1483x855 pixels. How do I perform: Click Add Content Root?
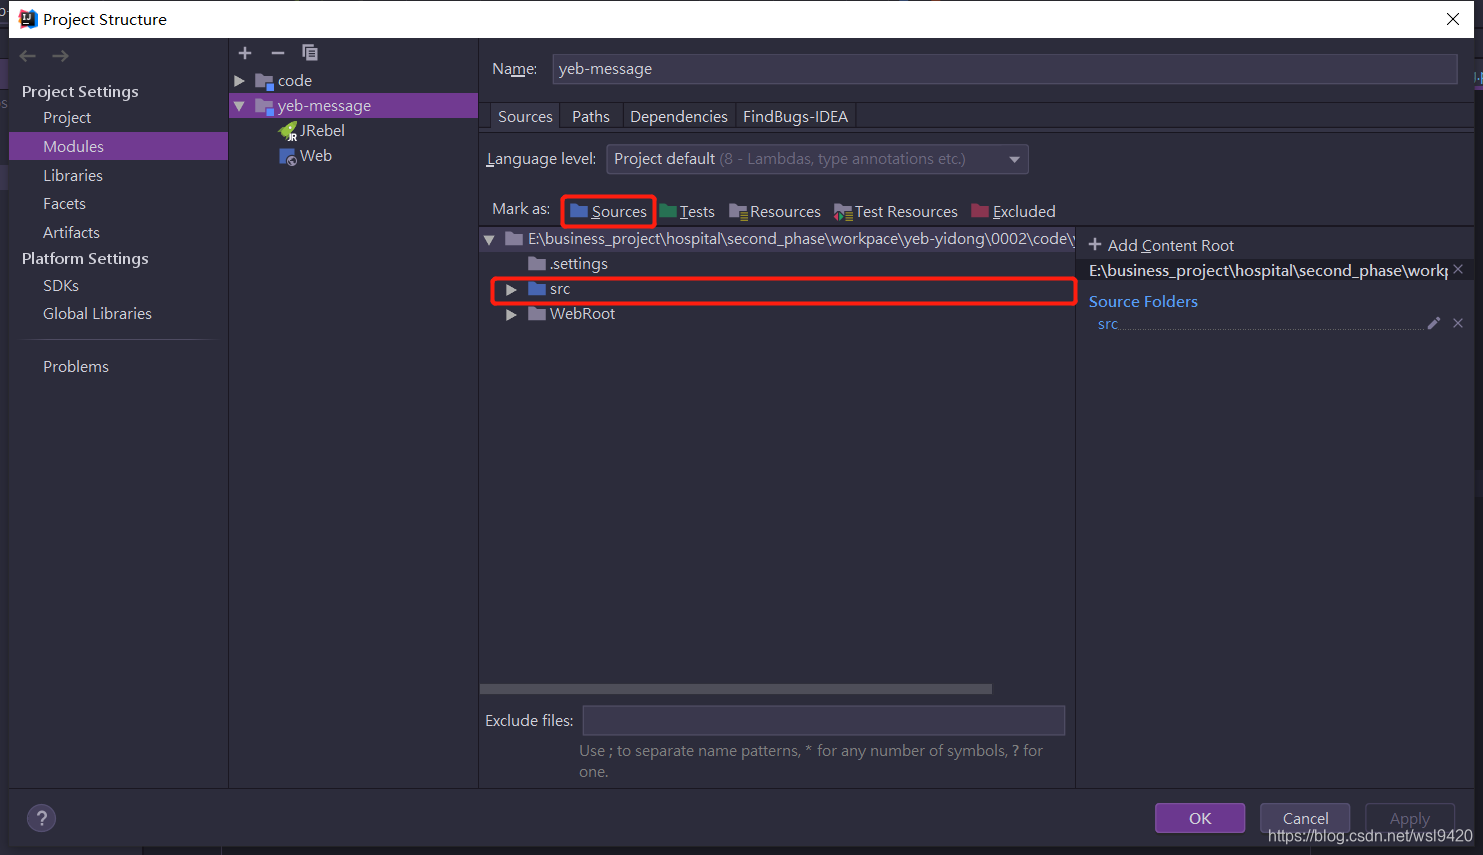1161,245
